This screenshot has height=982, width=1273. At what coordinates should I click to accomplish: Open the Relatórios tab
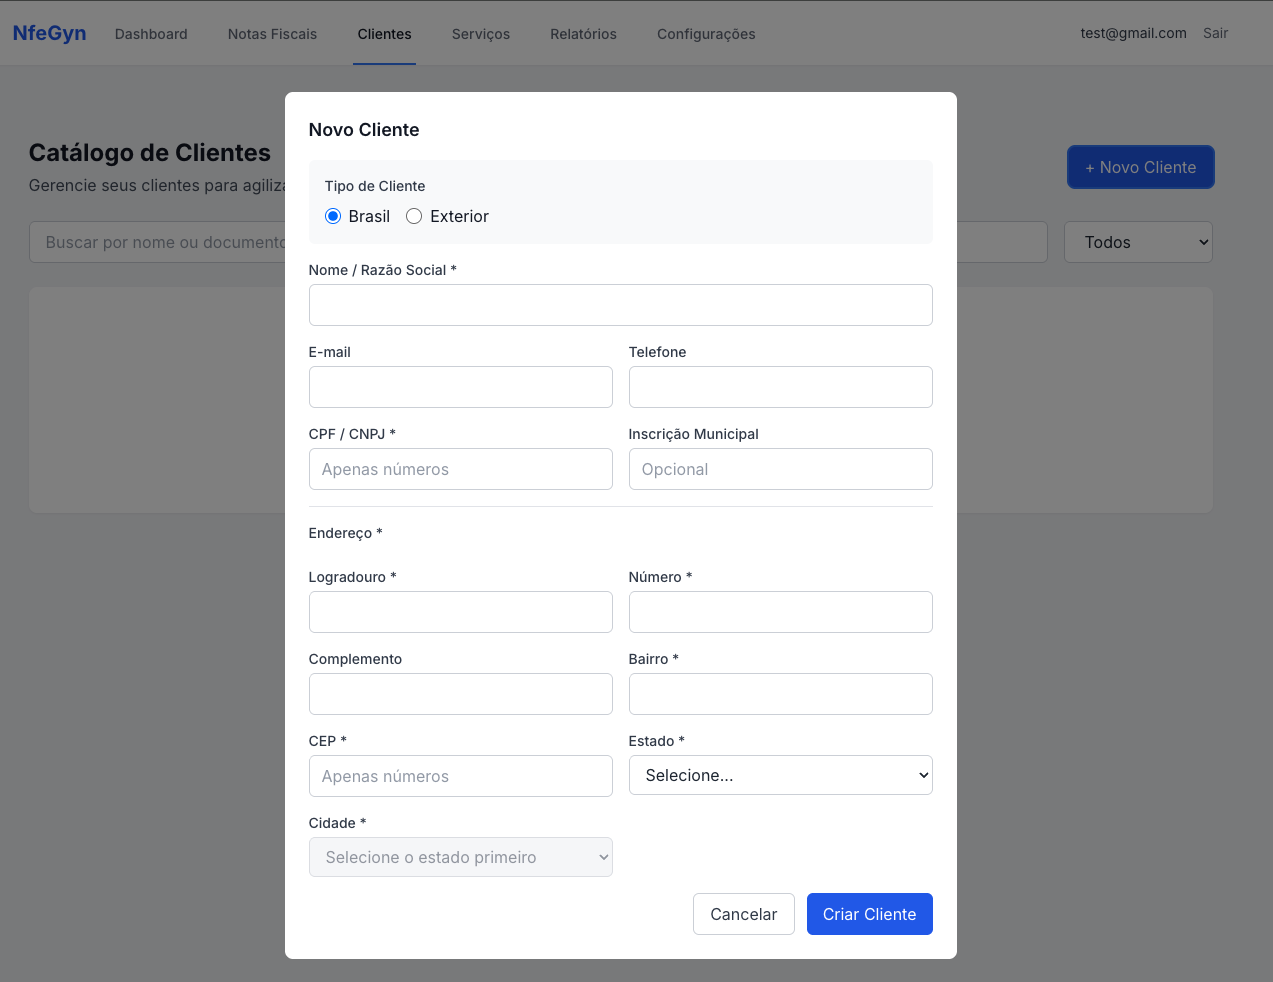(x=583, y=34)
